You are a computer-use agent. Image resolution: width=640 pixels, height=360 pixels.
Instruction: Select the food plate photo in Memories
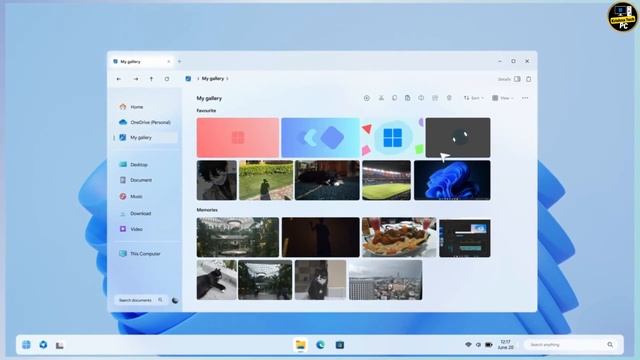coord(399,237)
